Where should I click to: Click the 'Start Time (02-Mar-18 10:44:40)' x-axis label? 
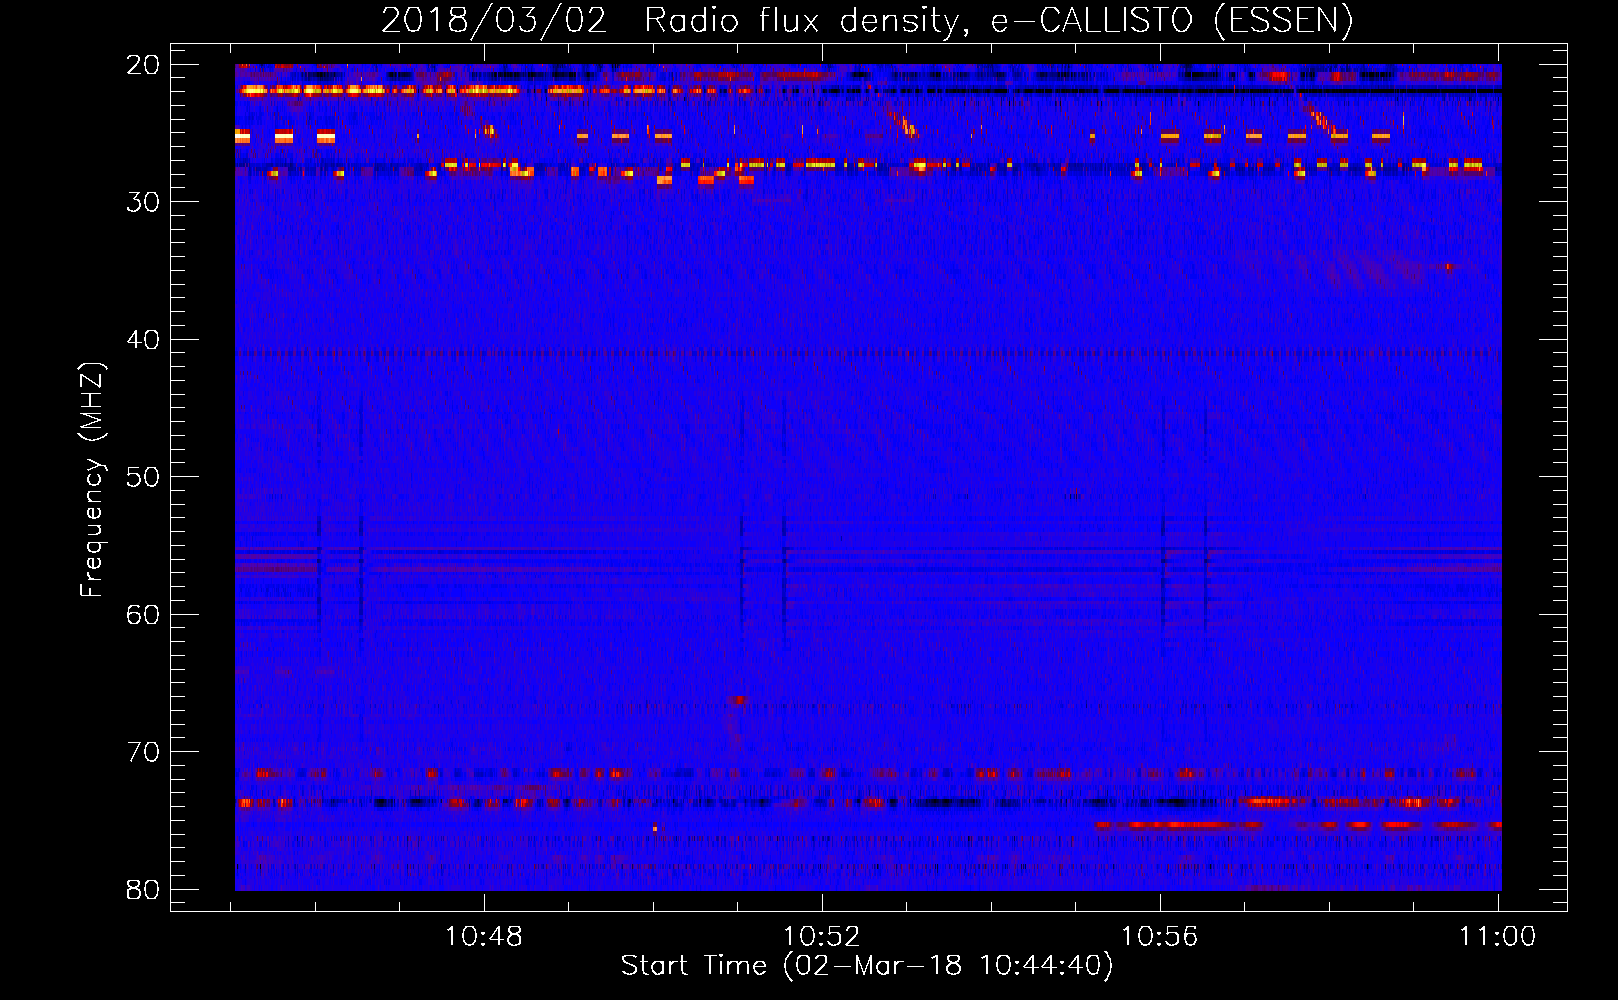click(867, 966)
